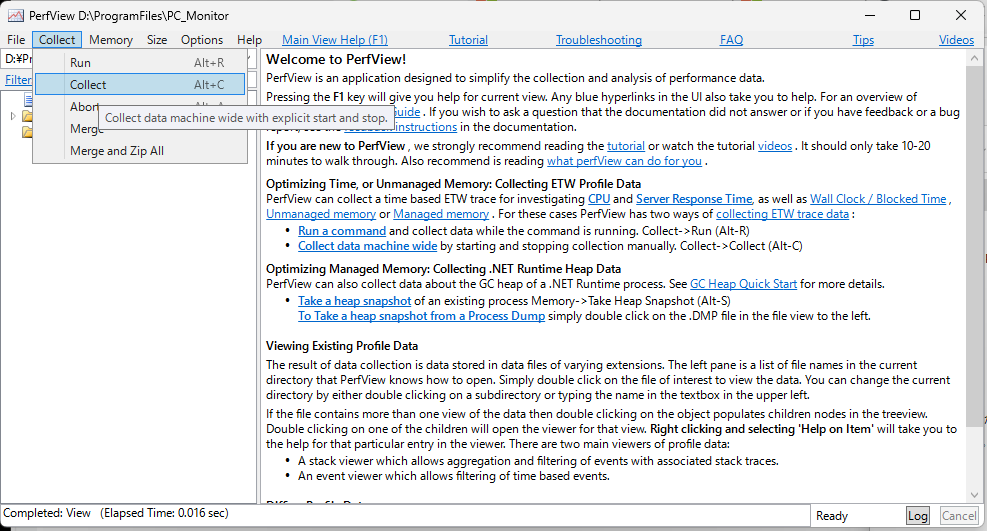Open the FAQ link

(x=731, y=40)
